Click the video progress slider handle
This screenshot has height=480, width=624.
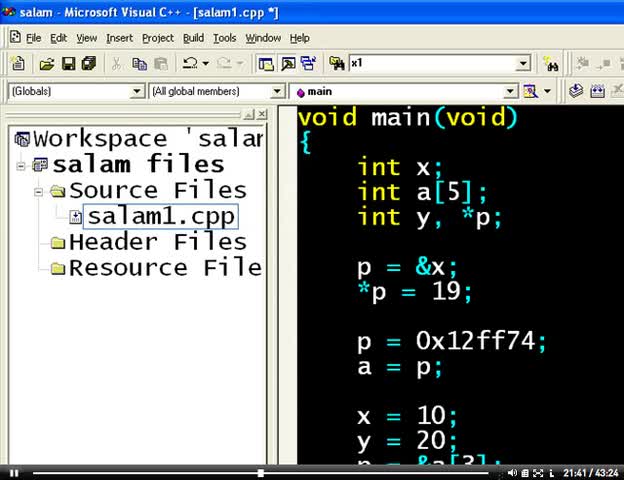261,473
